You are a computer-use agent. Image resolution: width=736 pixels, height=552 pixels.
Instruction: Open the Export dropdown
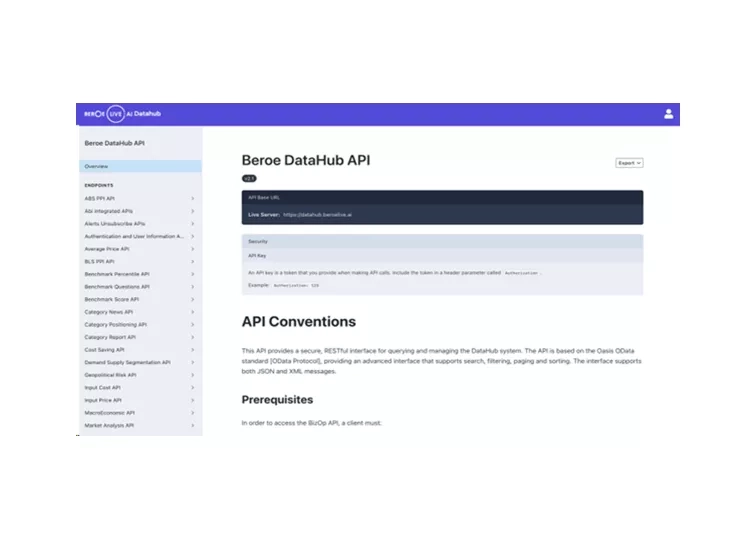629,162
